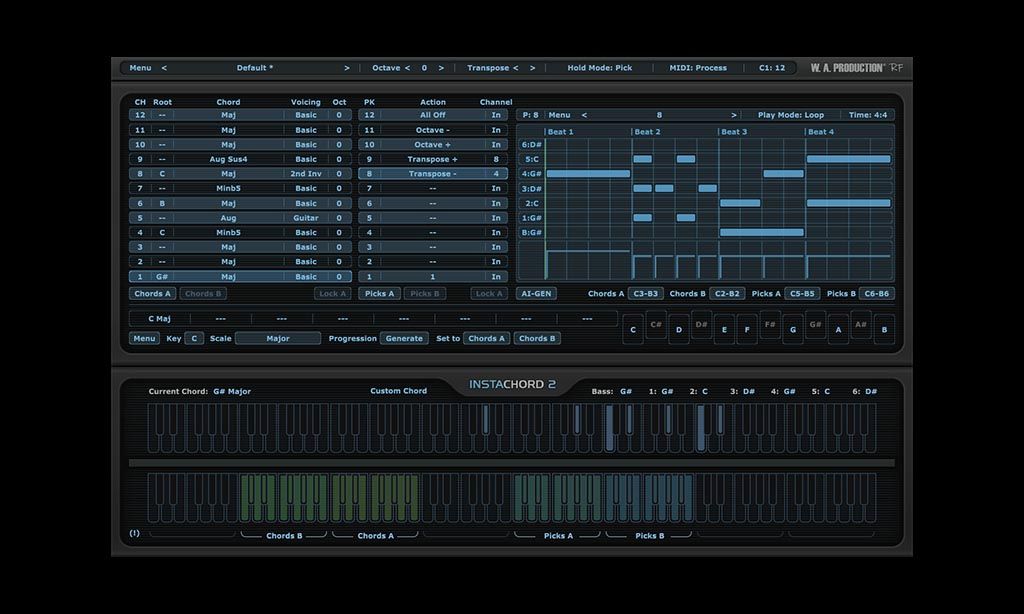1024x614 pixels.
Task: Lower the Octave with its left arrow
Action: 408,68
